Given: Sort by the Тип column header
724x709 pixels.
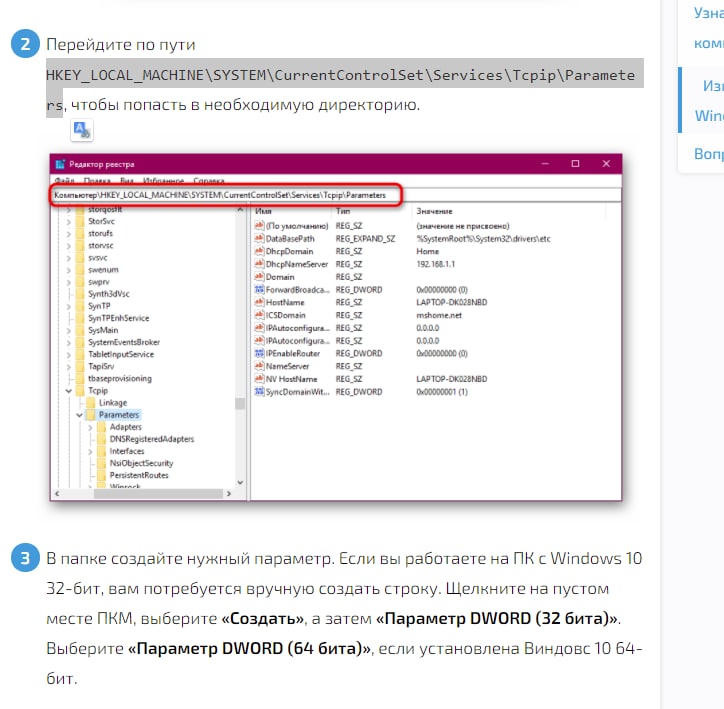Looking at the screenshot, I should [x=371, y=211].
